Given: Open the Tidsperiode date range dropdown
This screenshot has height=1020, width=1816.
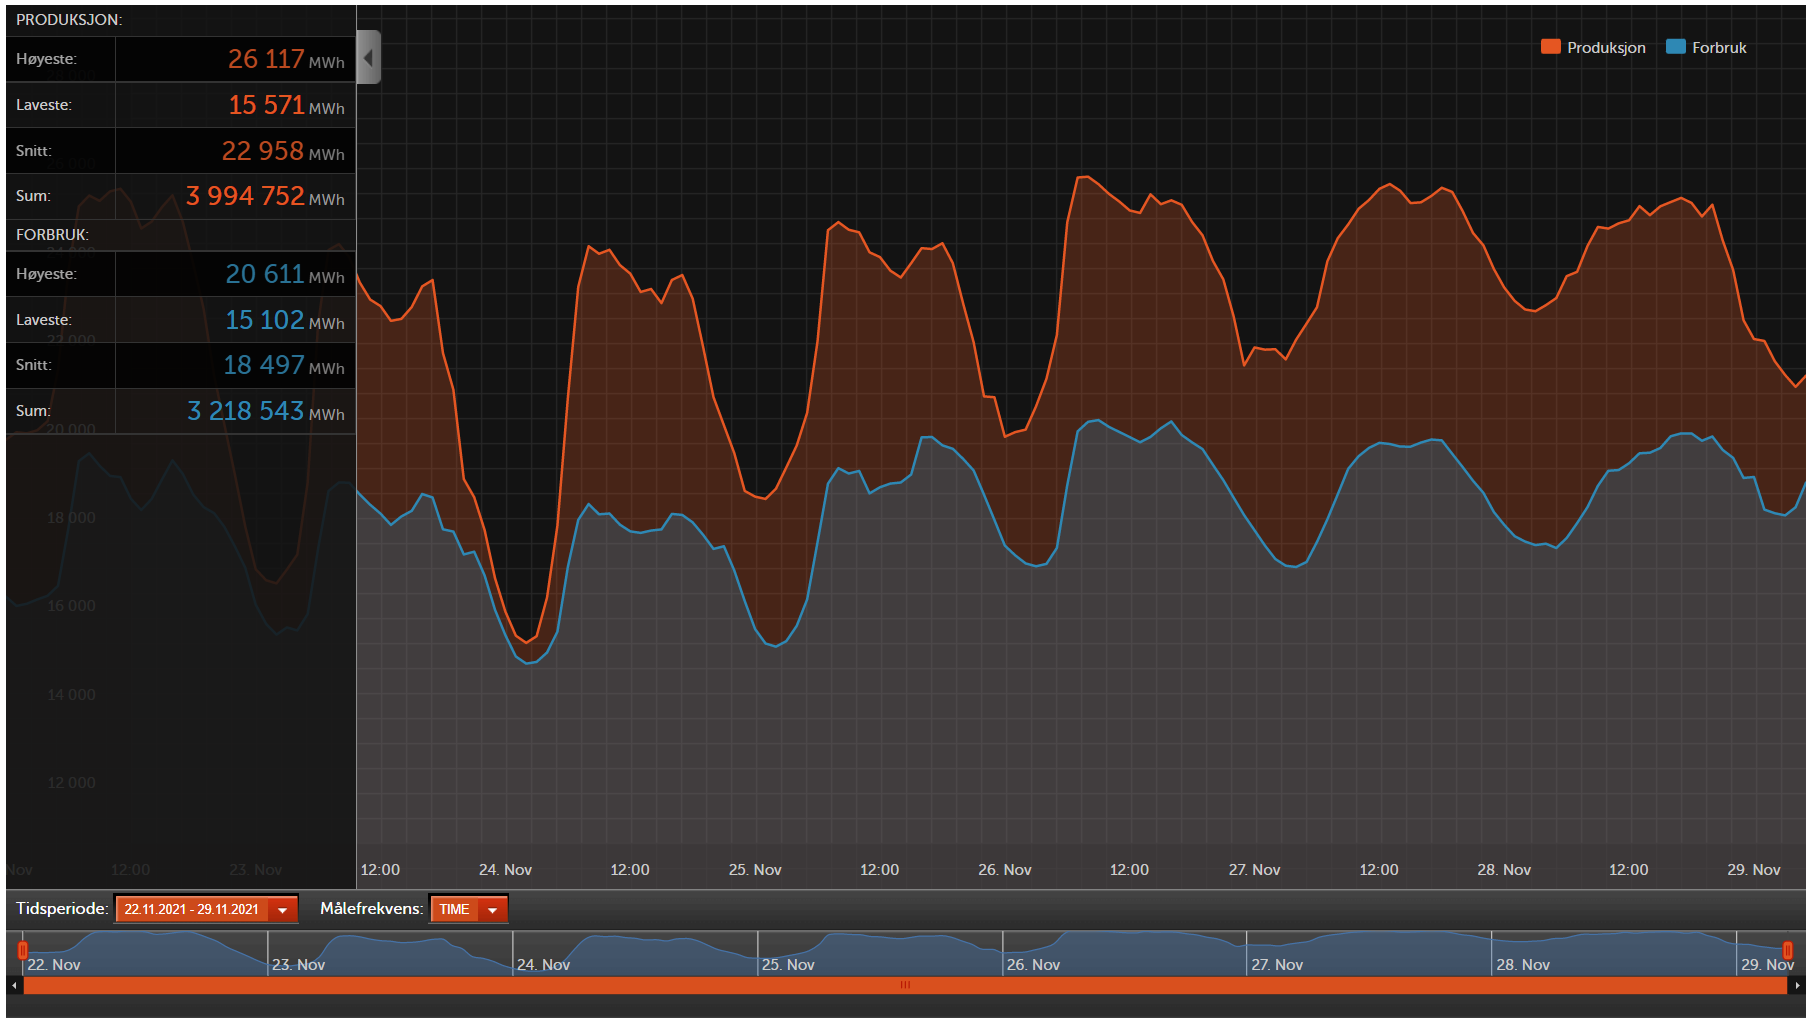Looking at the screenshot, I should [x=283, y=909].
